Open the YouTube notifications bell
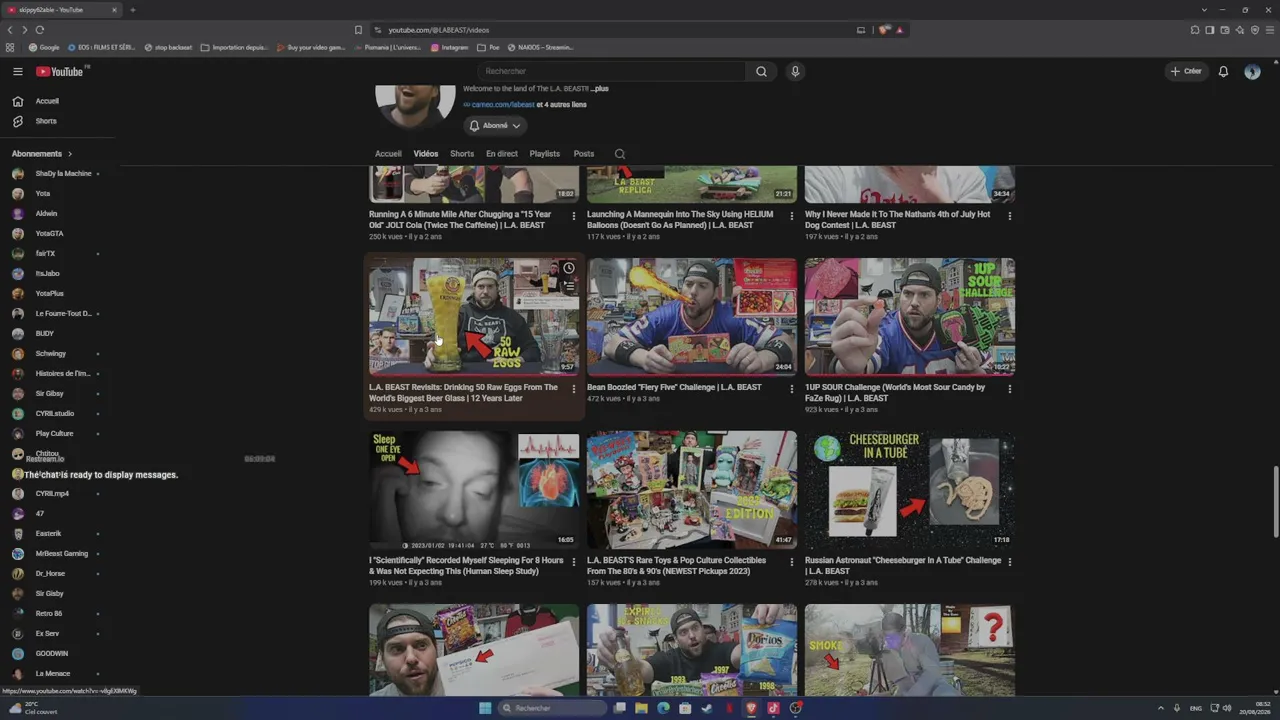Screen dimensions: 1280x720 (x=1223, y=72)
